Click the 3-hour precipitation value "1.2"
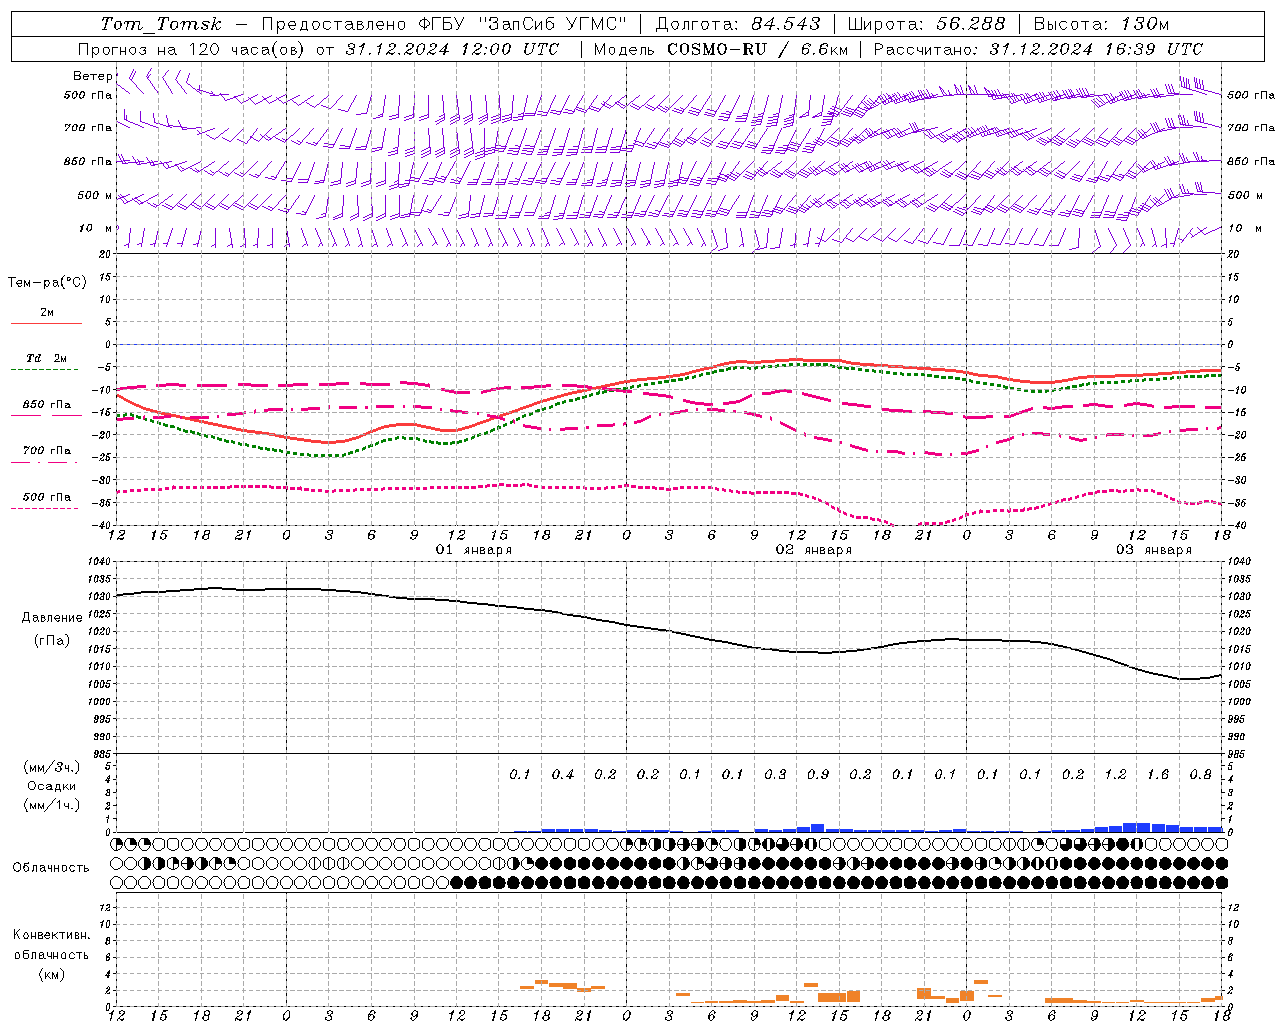Image resolution: width=1280 pixels, height=1024 pixels. pyautogui.click(x=1115, y=774)
